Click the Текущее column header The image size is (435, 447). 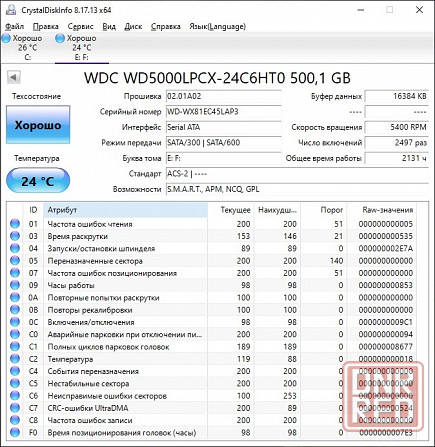pyautogui.click(x=231, y=210)
